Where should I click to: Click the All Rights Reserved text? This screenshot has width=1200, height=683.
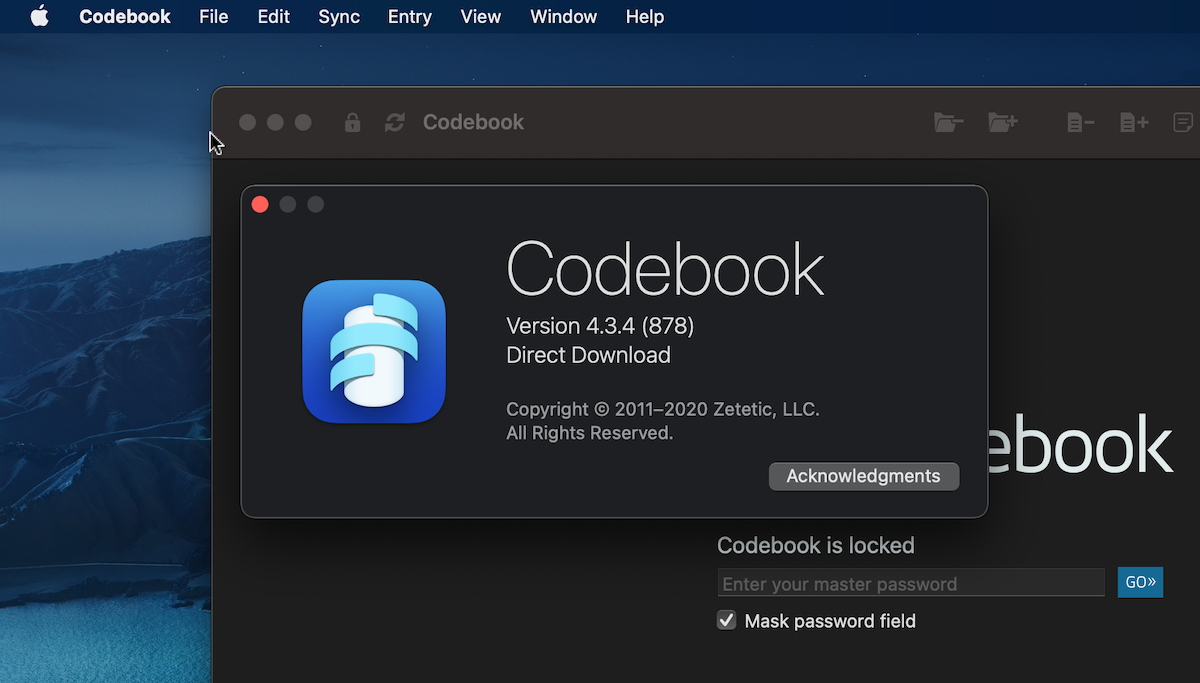coord(590,433)
